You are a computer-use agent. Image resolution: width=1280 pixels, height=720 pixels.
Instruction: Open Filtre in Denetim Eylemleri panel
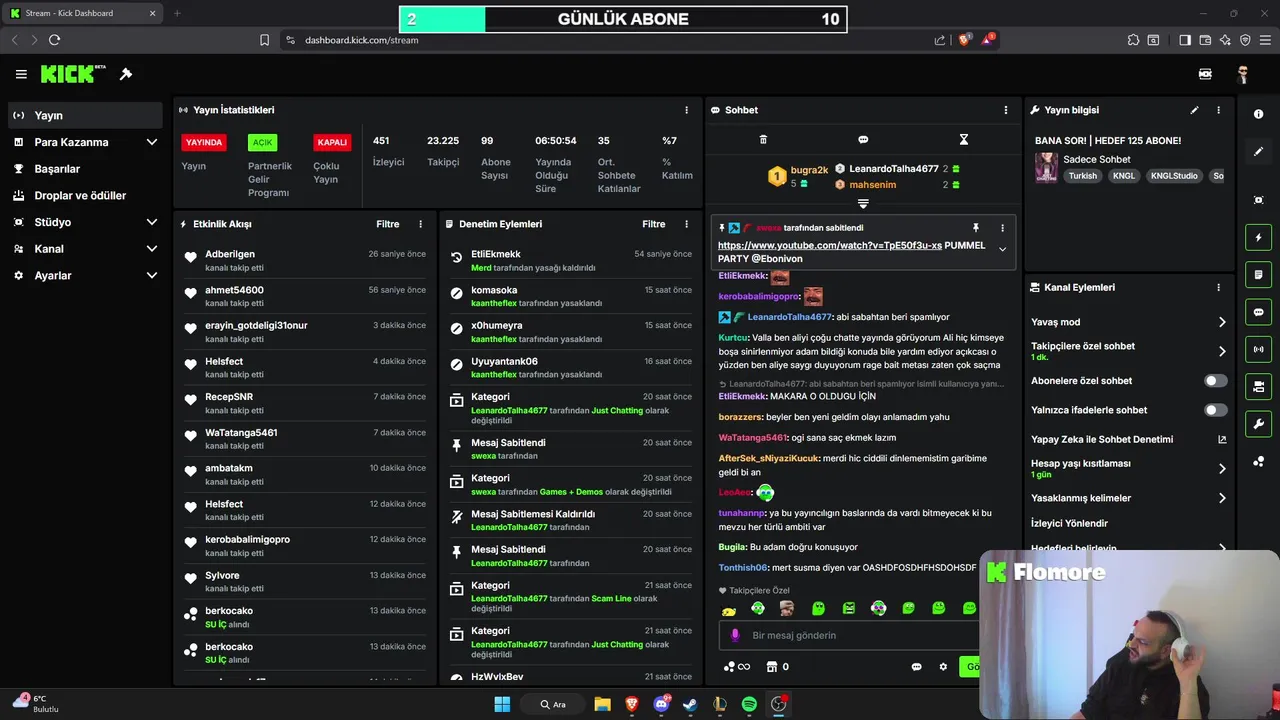pos(653,224)
